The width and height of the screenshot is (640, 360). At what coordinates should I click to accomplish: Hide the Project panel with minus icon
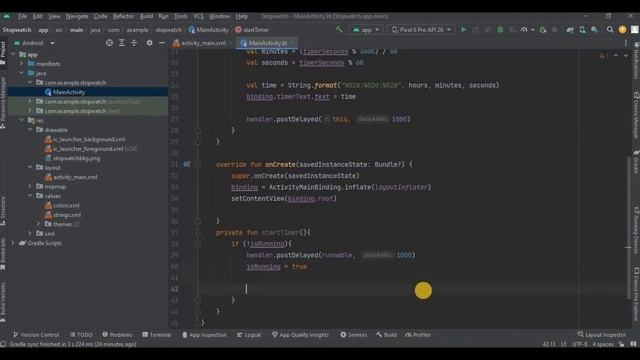click(x=162, y=43)
